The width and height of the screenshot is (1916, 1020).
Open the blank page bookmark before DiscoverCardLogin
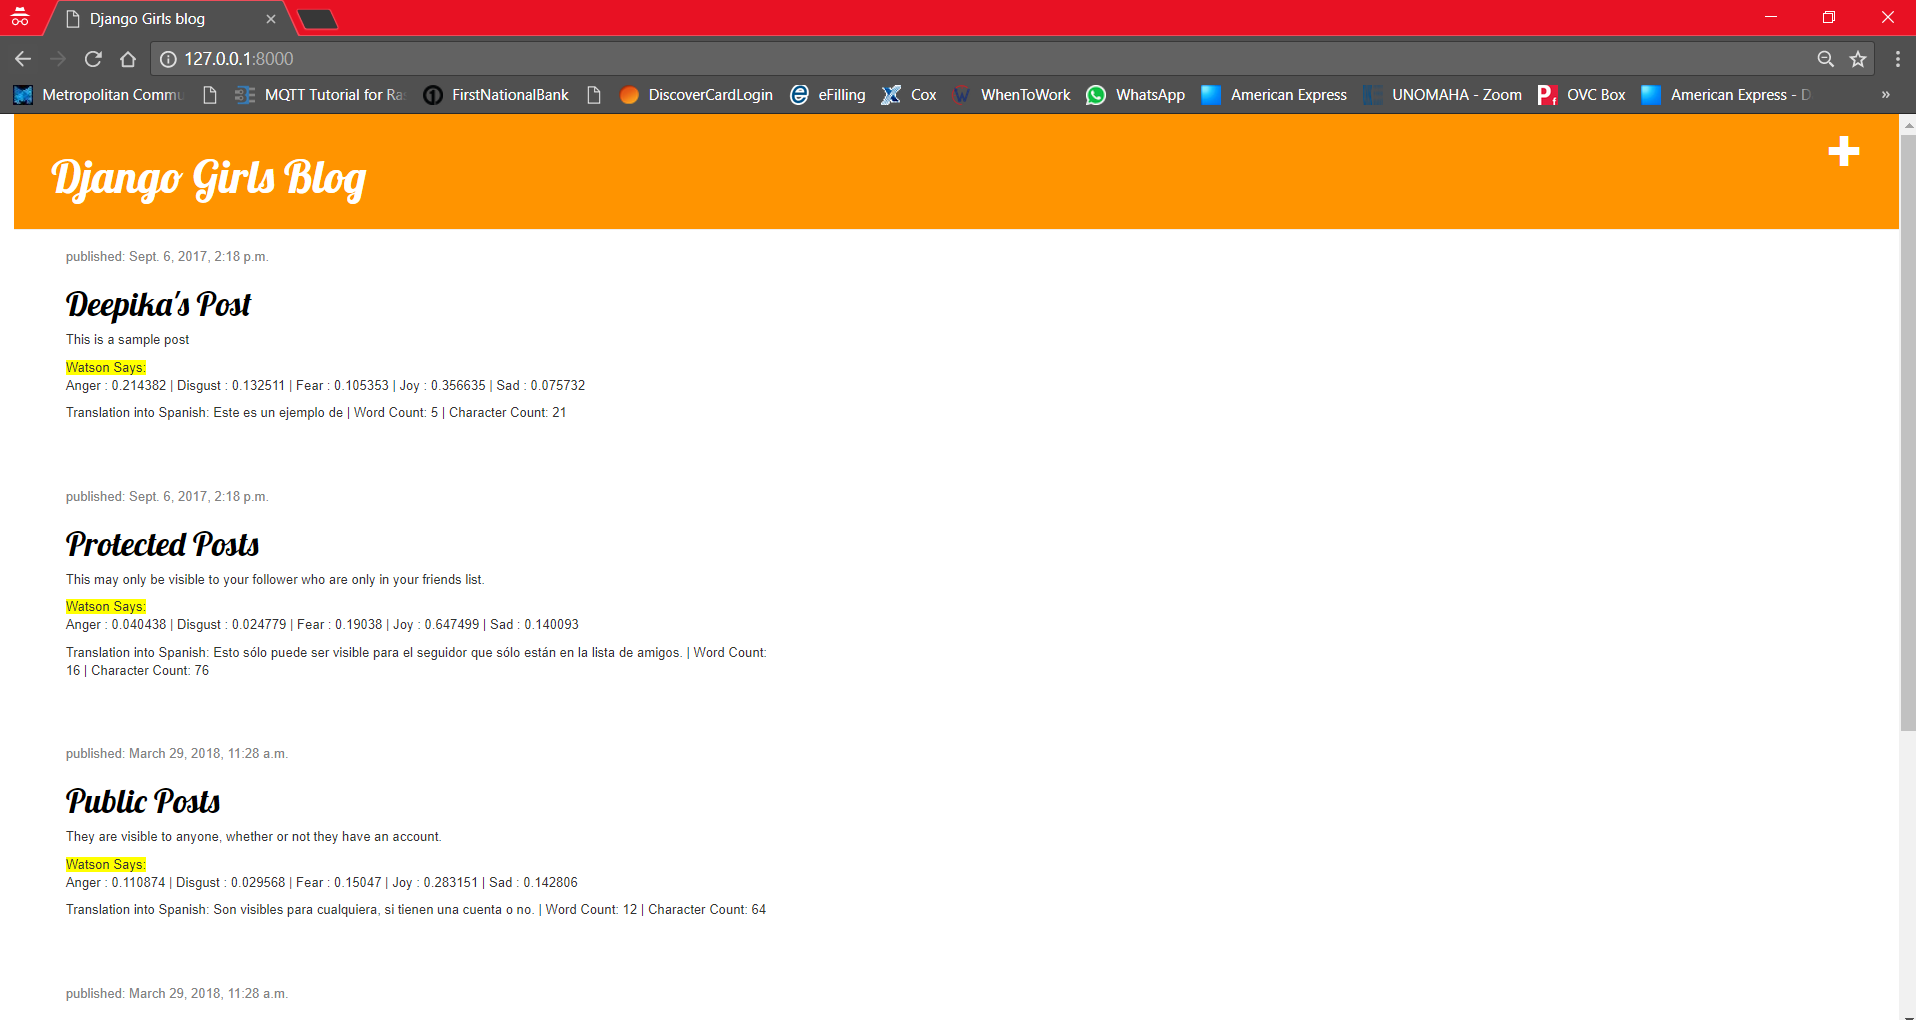(x=593, y=95)
